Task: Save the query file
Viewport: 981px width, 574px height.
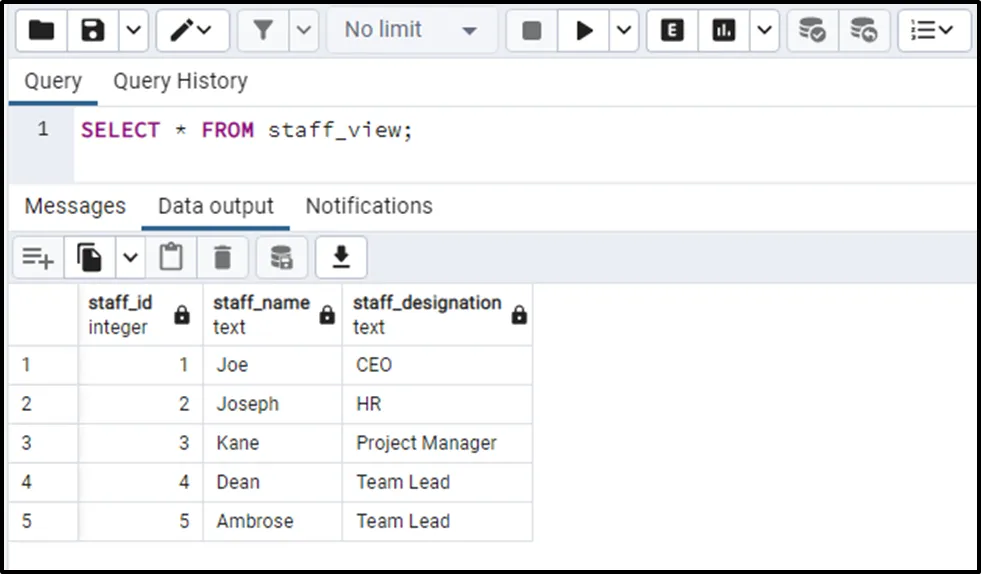Action: coord(93,31)
